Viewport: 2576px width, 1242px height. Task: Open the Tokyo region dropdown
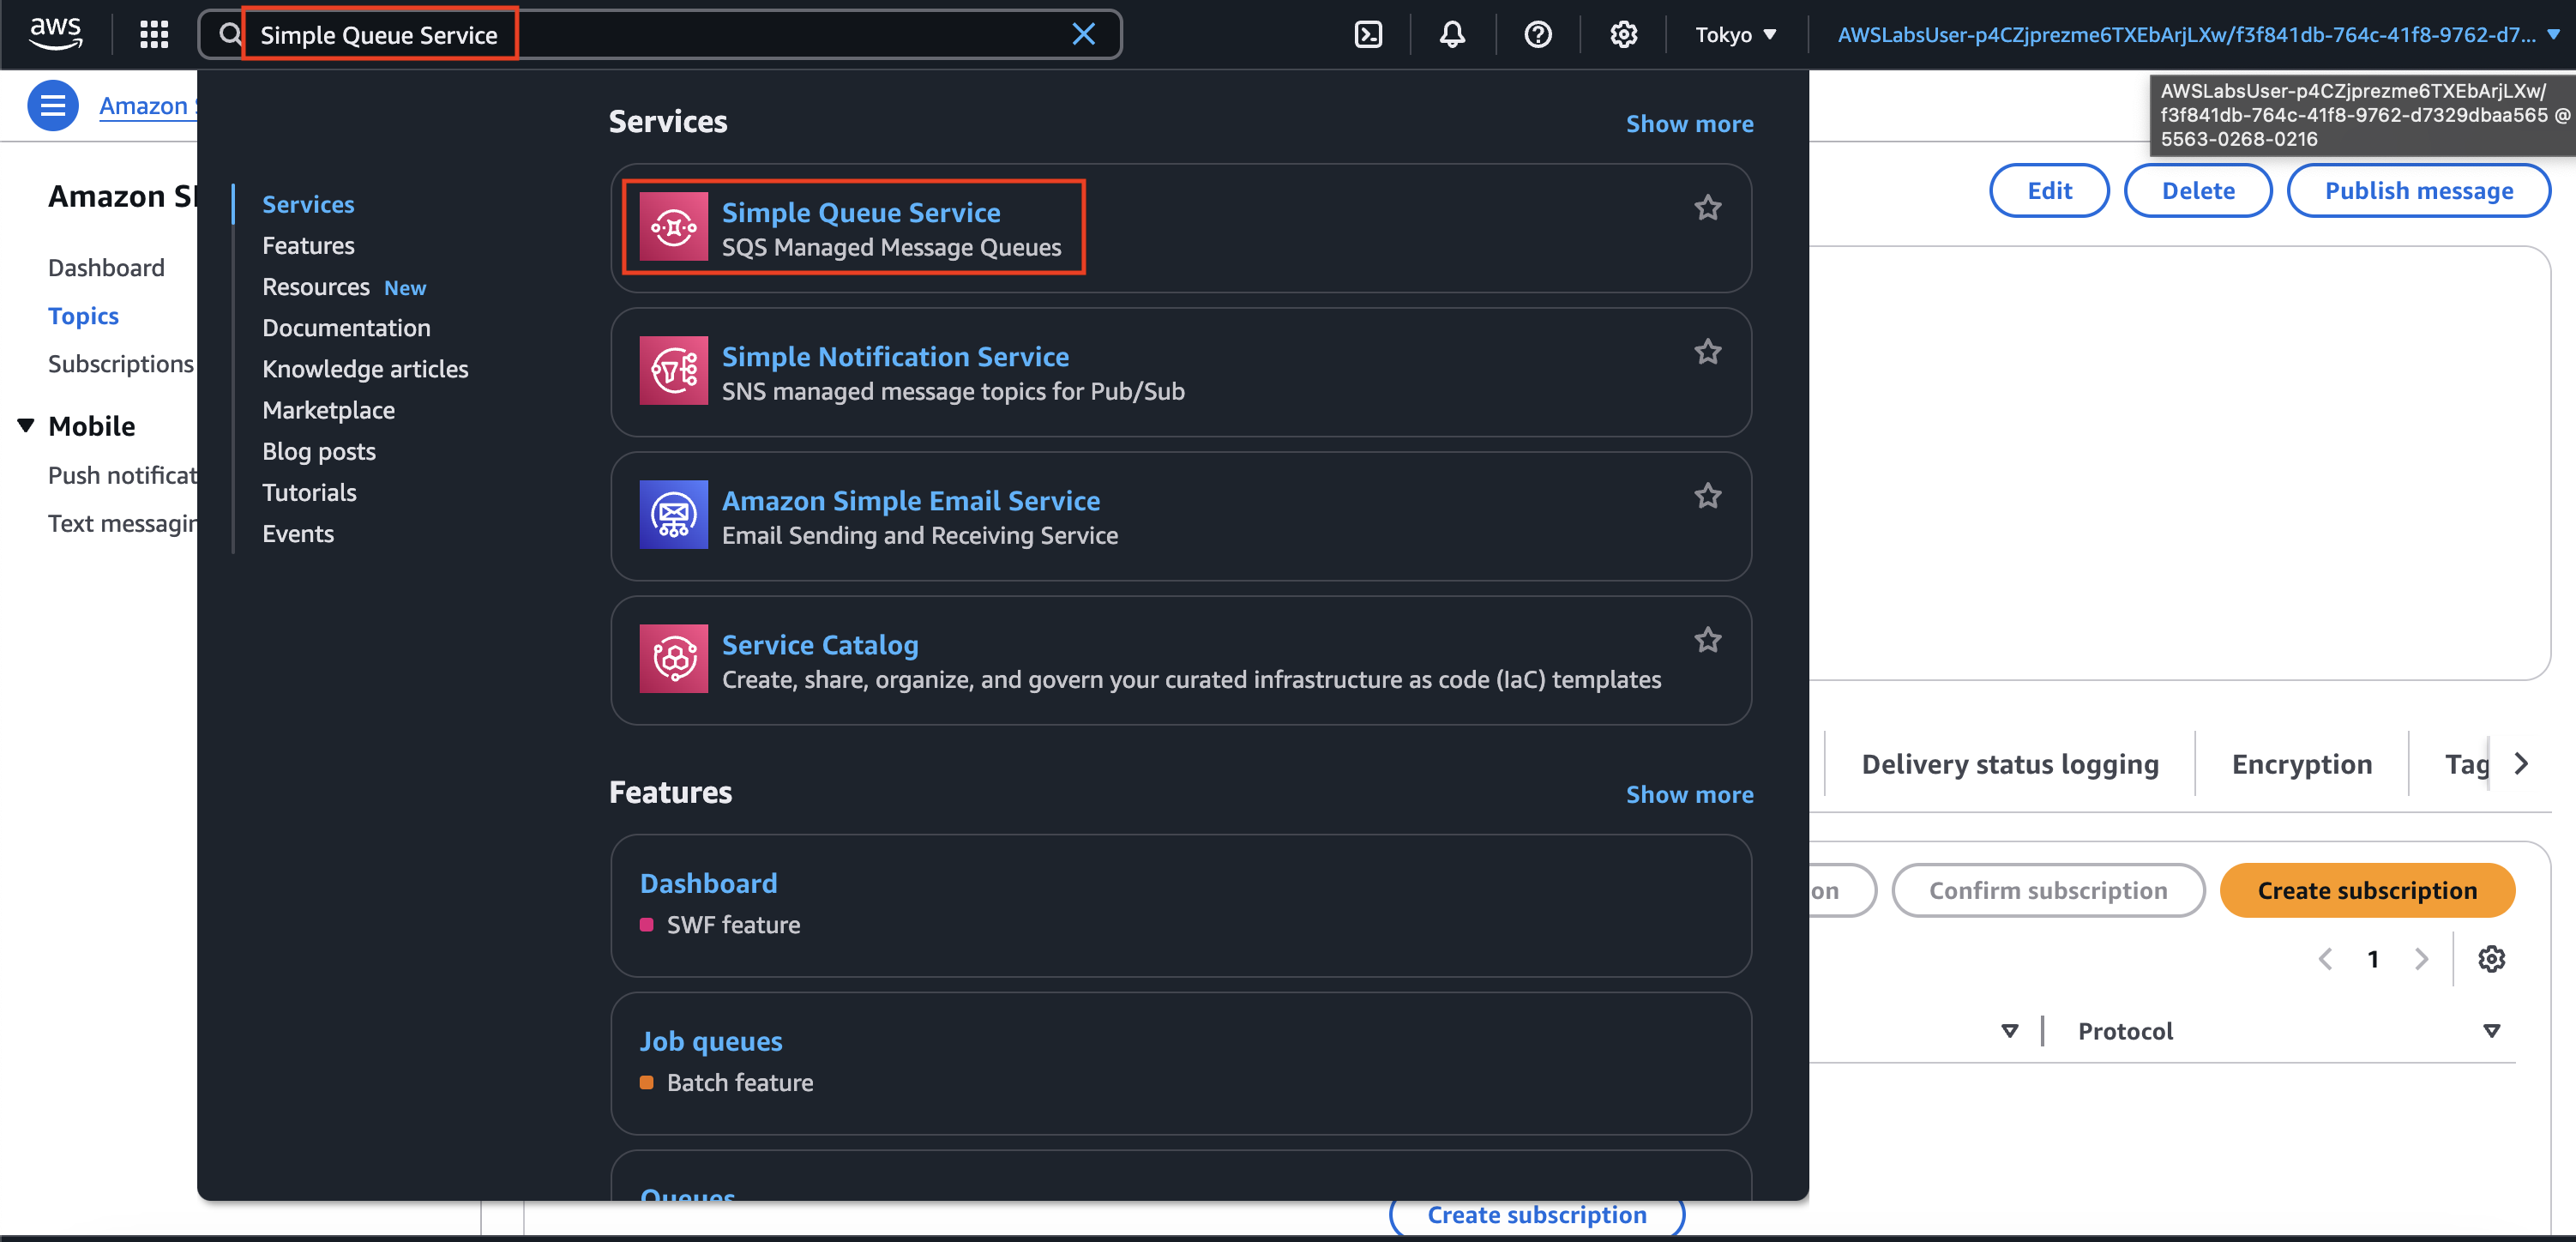tap(1735, 35)
